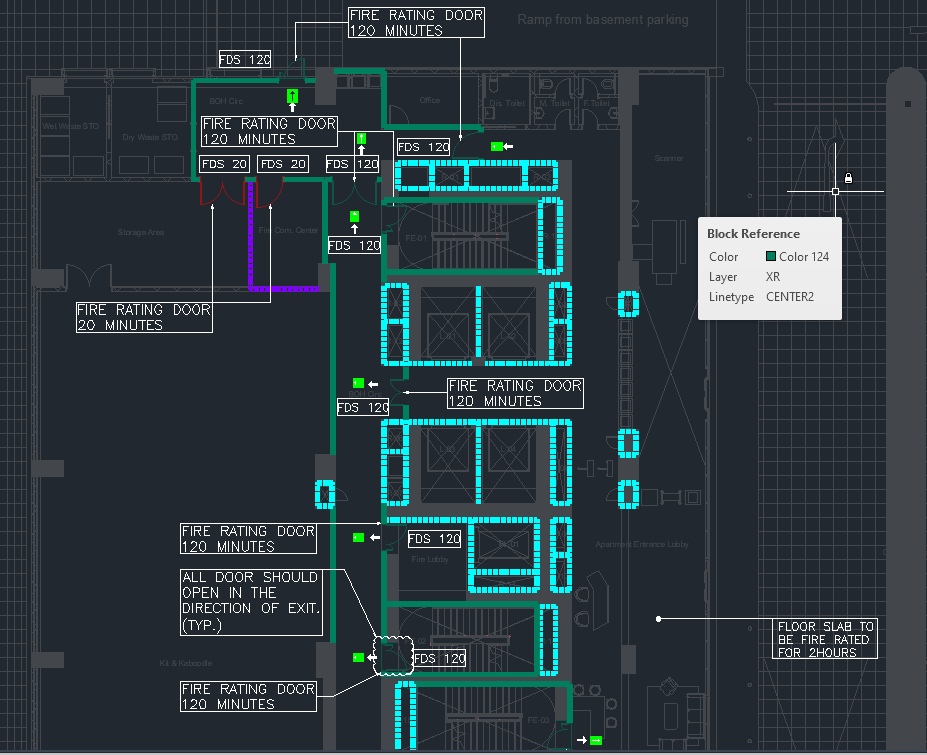The width and height of the screenshot is (927, 755).
Task: Select the FIRE RATING DODR 120 MINUTES label
Action: [416, 23]
